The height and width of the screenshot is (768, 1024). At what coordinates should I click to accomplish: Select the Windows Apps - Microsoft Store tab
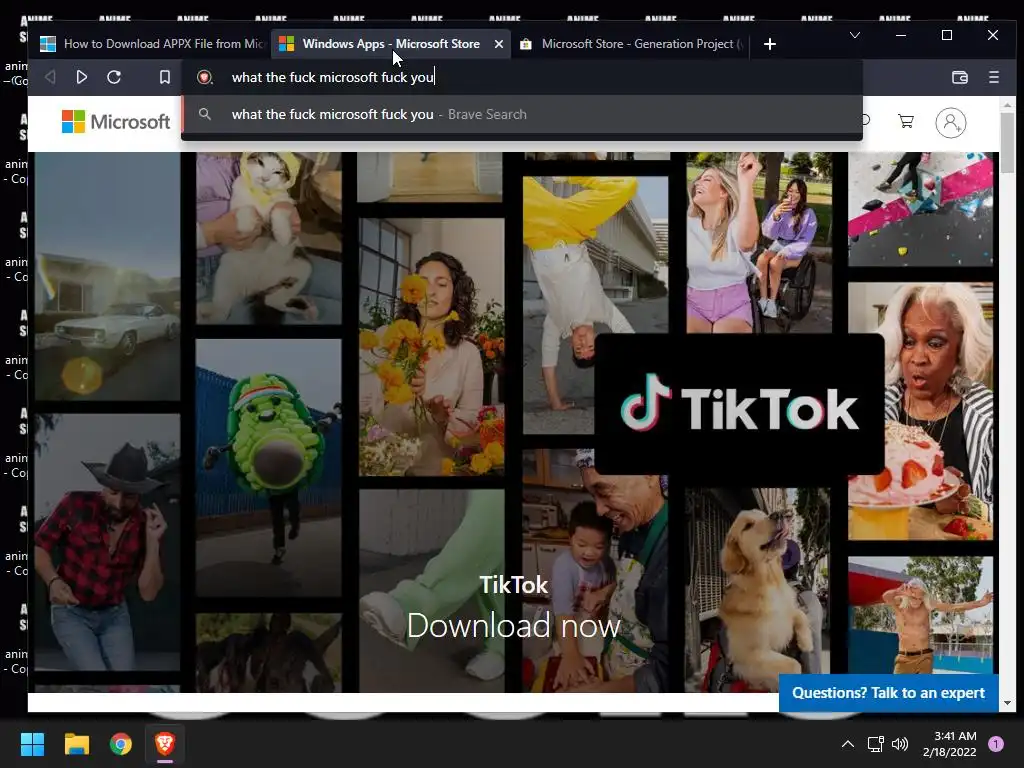(391, 44)
